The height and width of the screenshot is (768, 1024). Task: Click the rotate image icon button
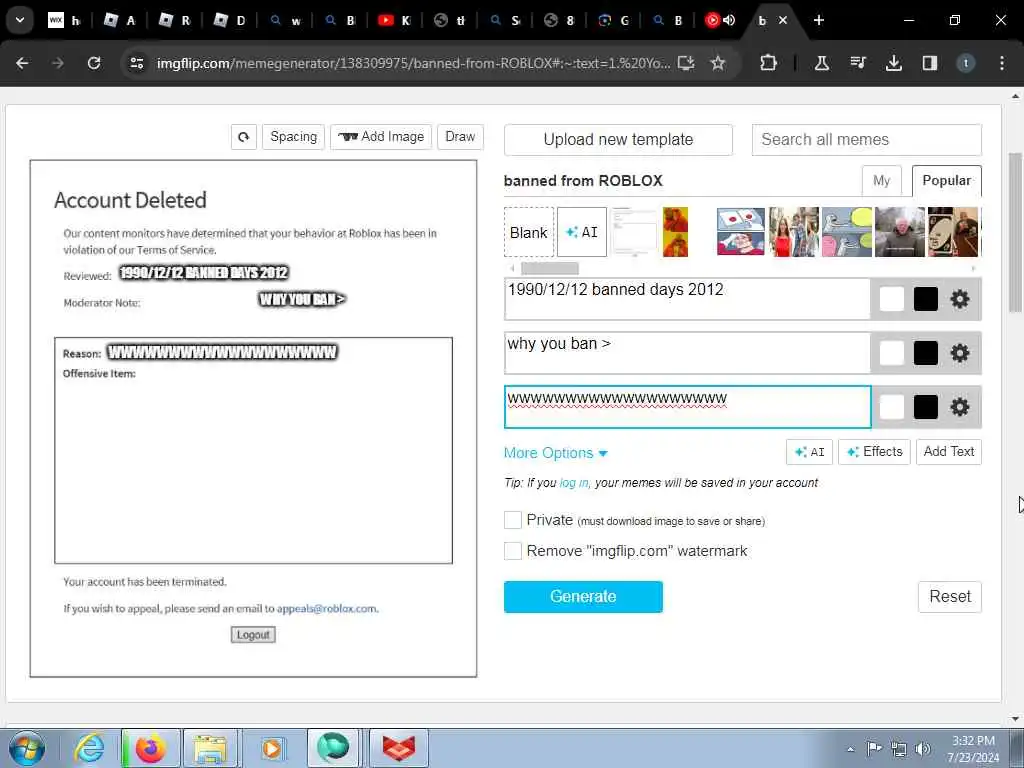point(244,137)
